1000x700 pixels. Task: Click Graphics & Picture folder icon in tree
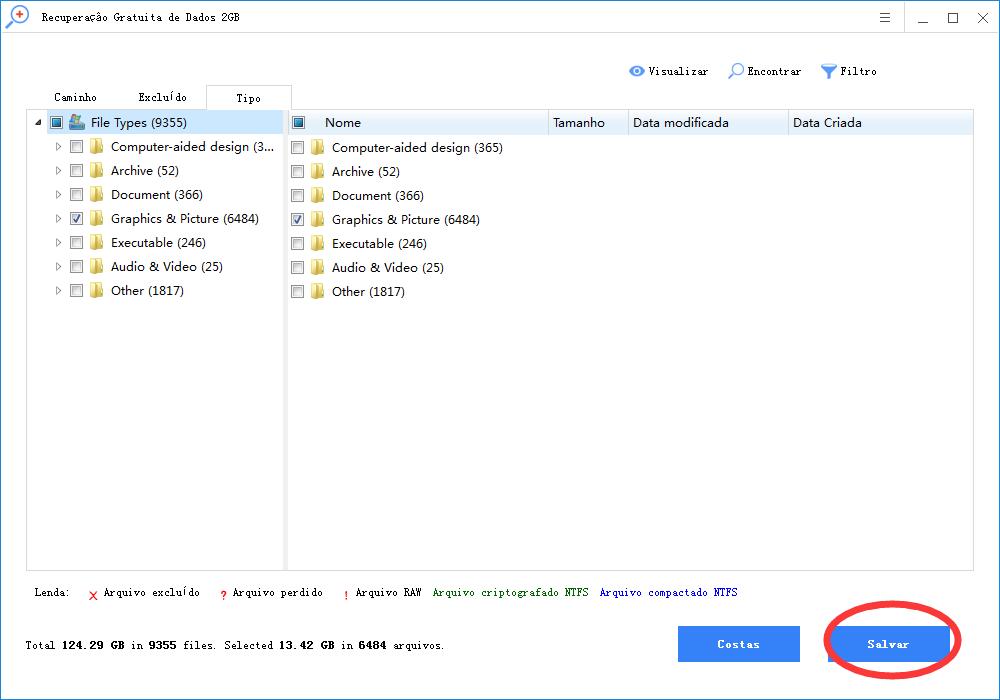point(97,219)
